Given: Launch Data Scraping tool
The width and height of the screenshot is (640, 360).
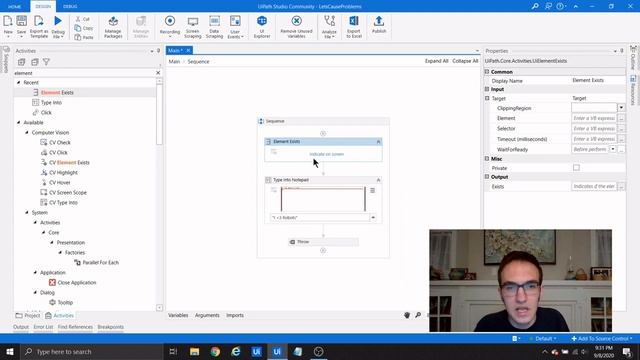Looking at the screenshot, I should [214, 27].
